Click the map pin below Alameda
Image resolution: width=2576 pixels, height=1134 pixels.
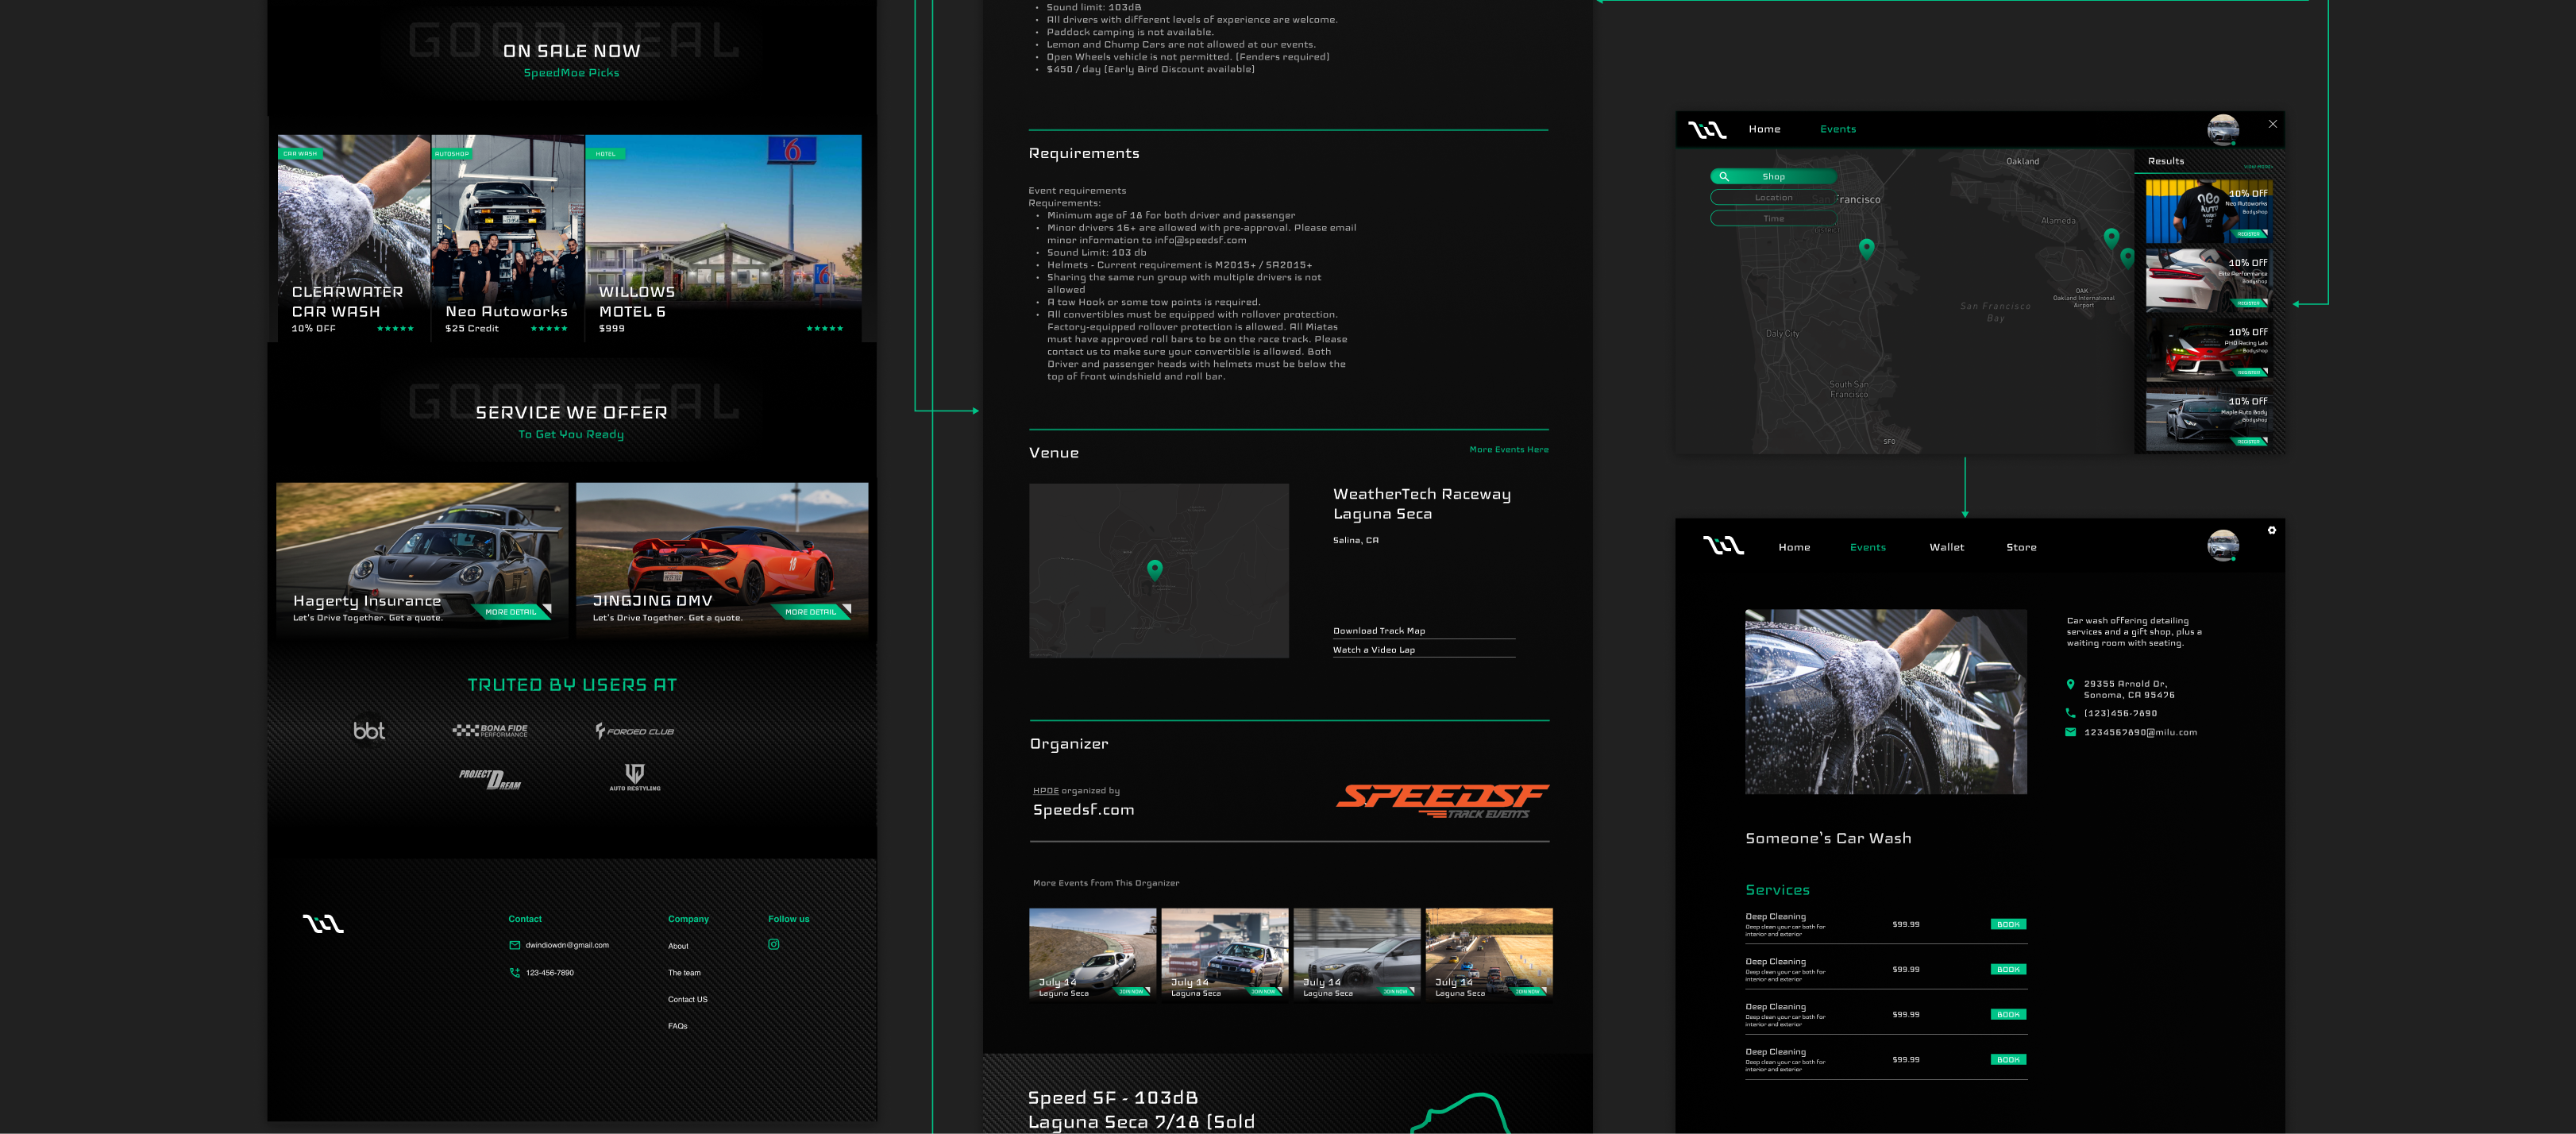[2111, 238]
